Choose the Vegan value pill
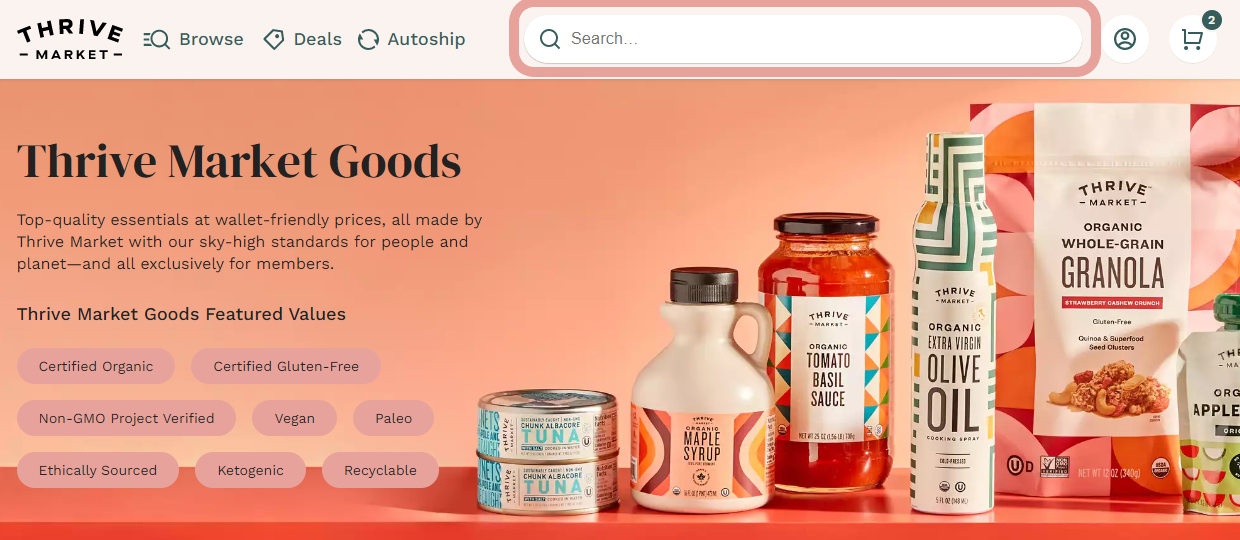The image size is (1240, 540). point(295,418)
